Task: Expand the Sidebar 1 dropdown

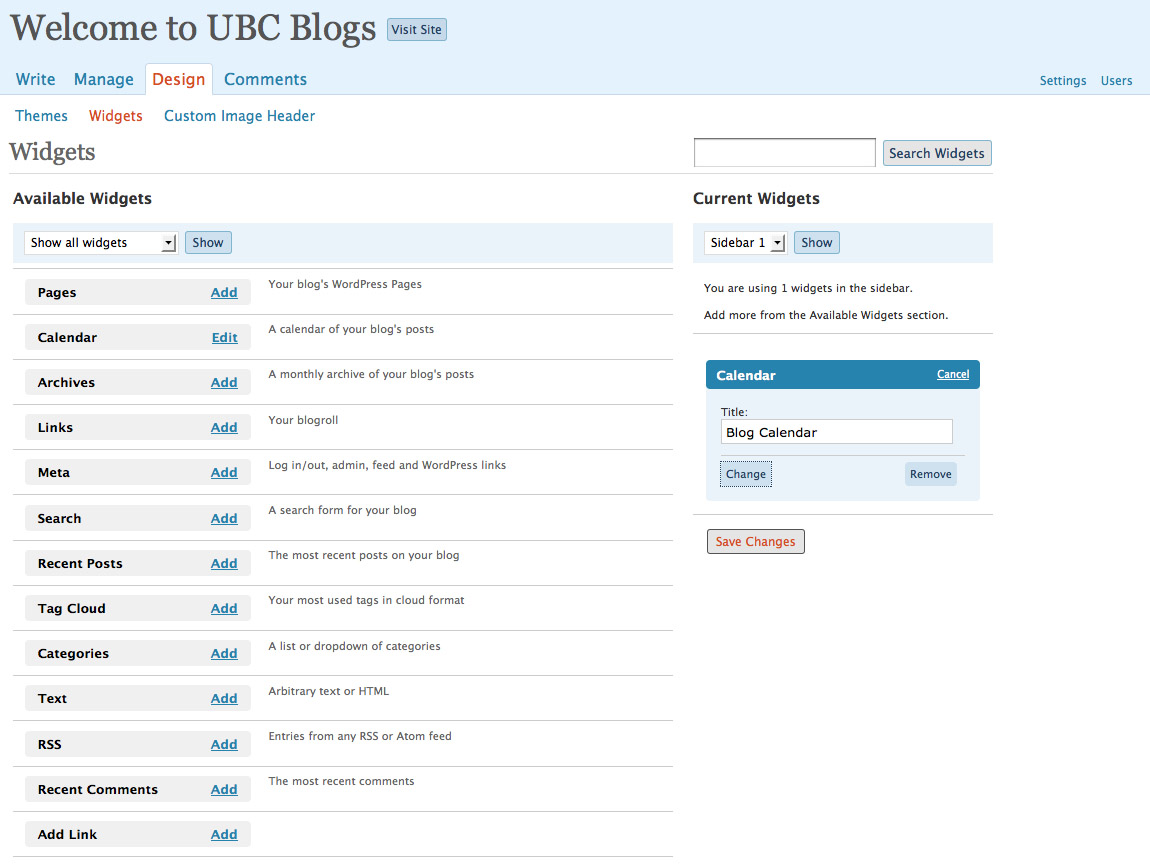Action: point(745,243)
